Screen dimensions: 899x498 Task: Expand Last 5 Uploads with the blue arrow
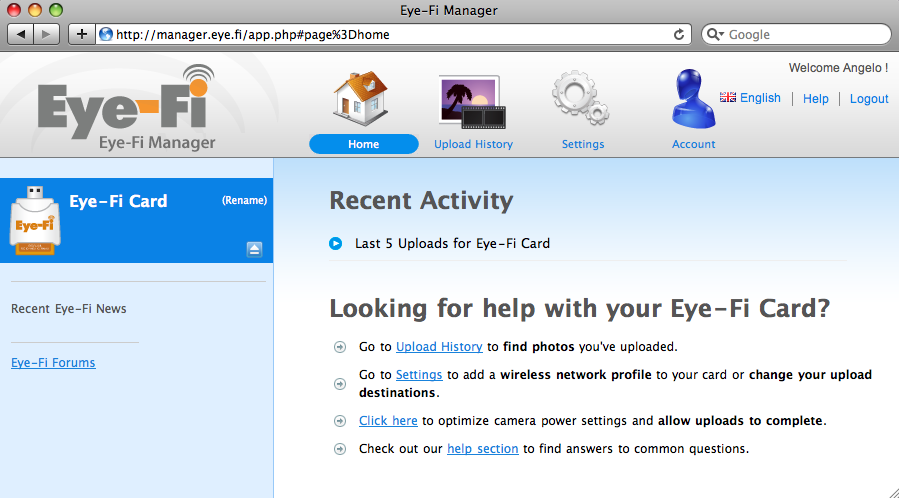[335, 244]
